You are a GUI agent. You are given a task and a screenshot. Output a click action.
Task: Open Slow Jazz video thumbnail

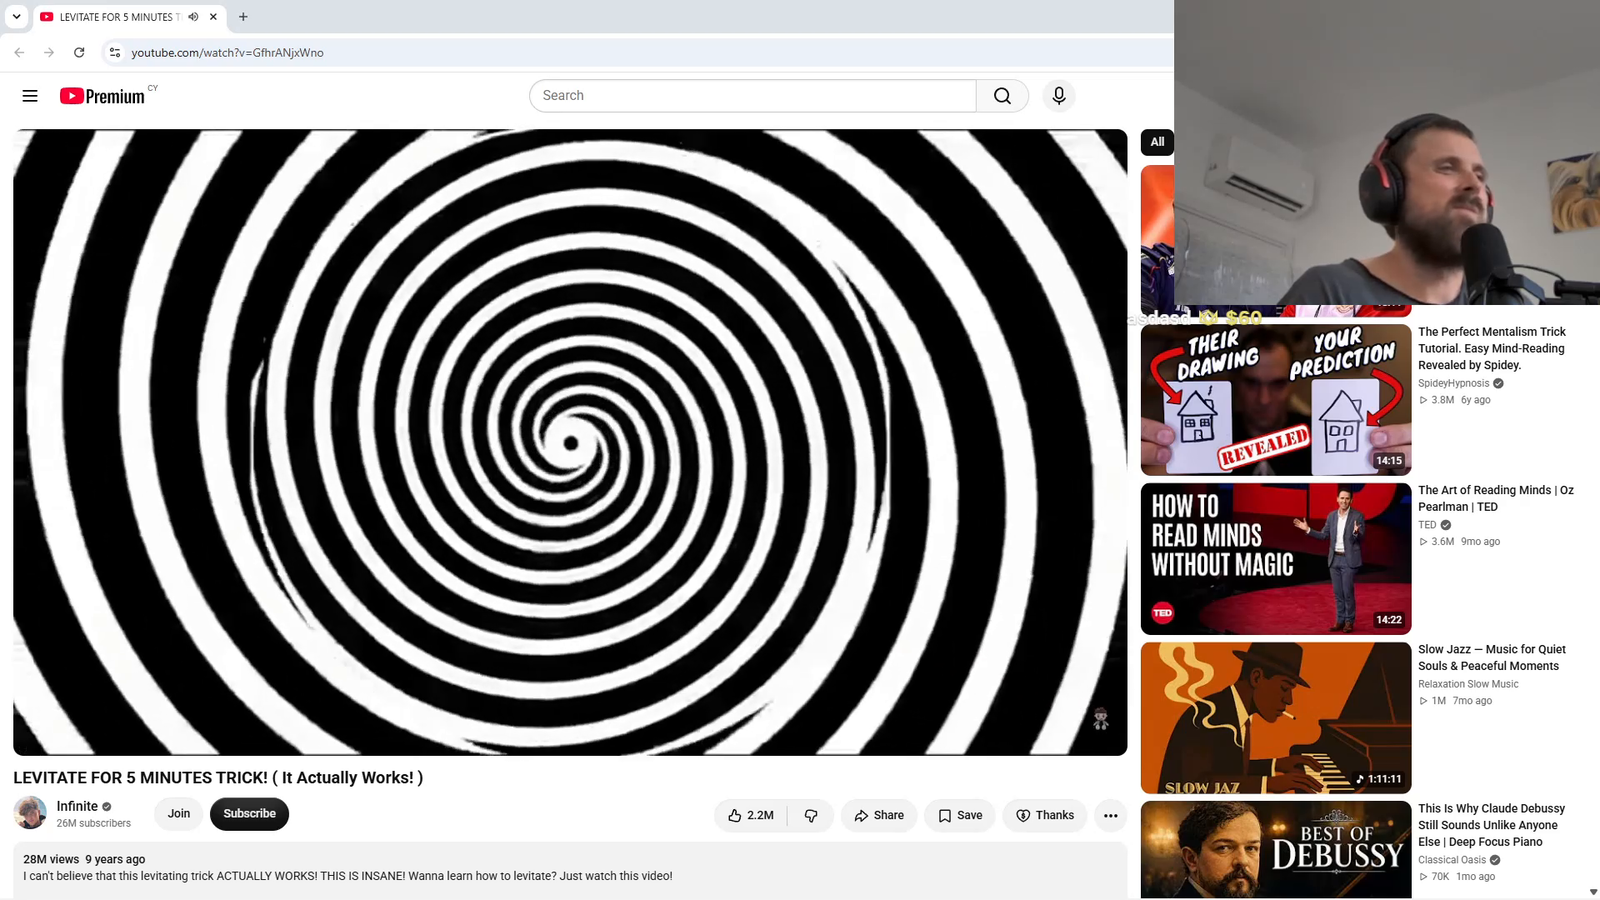[x=1276, y=718]
